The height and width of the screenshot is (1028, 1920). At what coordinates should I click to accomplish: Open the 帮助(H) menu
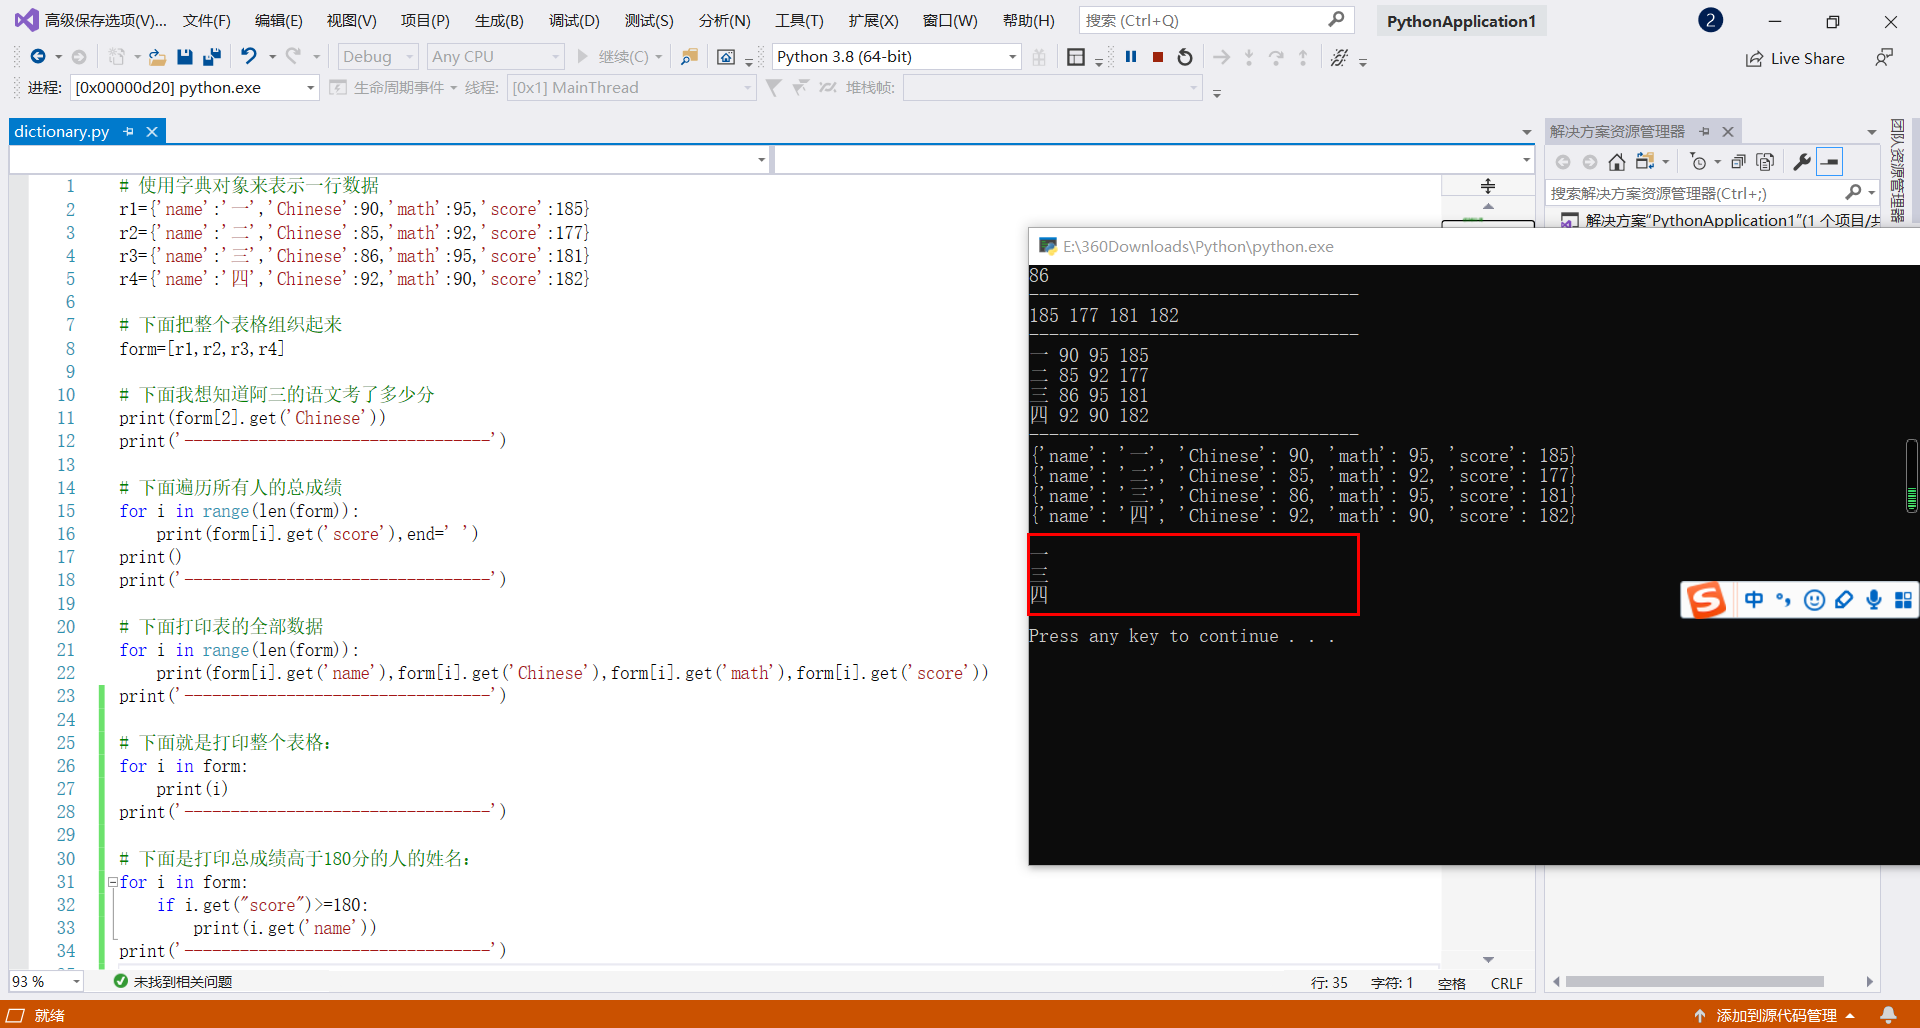click(1028, 20)
